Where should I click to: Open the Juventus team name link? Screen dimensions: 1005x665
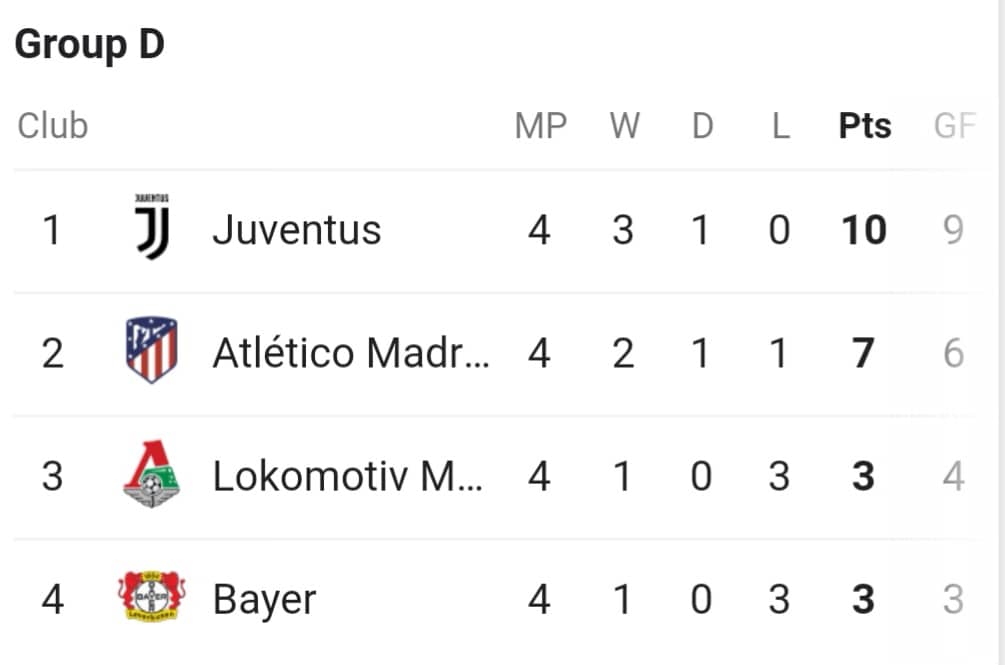297,229
